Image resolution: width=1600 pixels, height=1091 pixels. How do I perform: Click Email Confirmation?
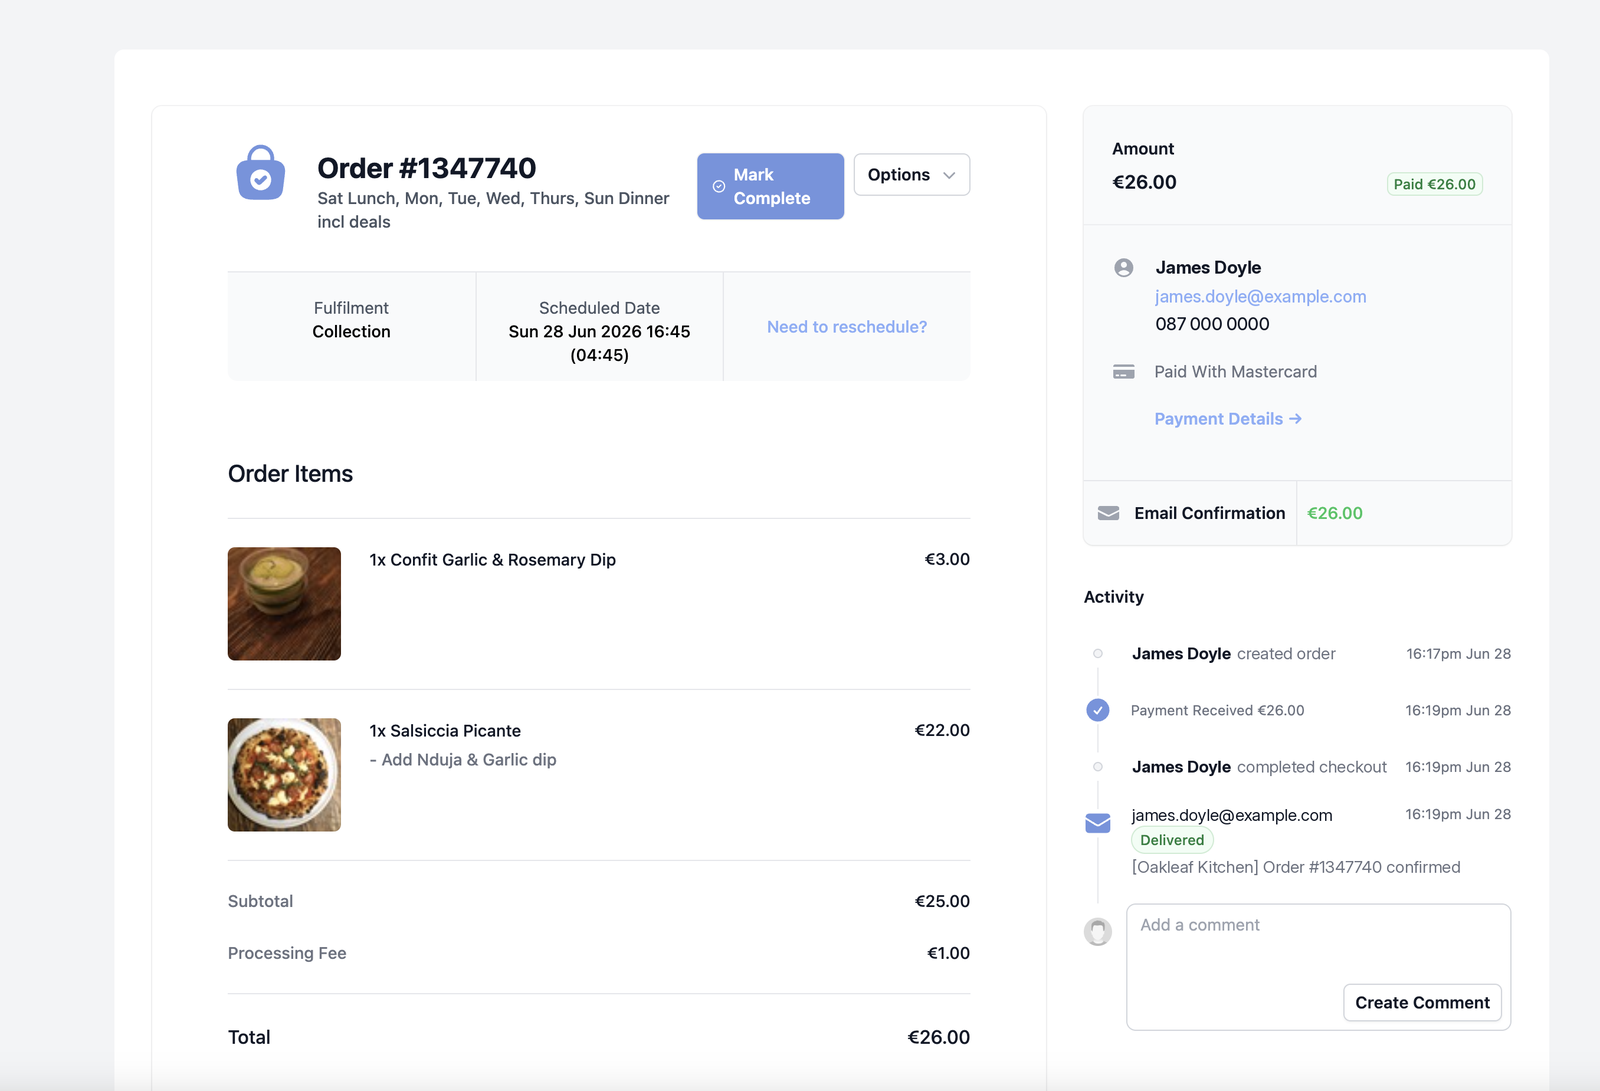(1209, 513)
